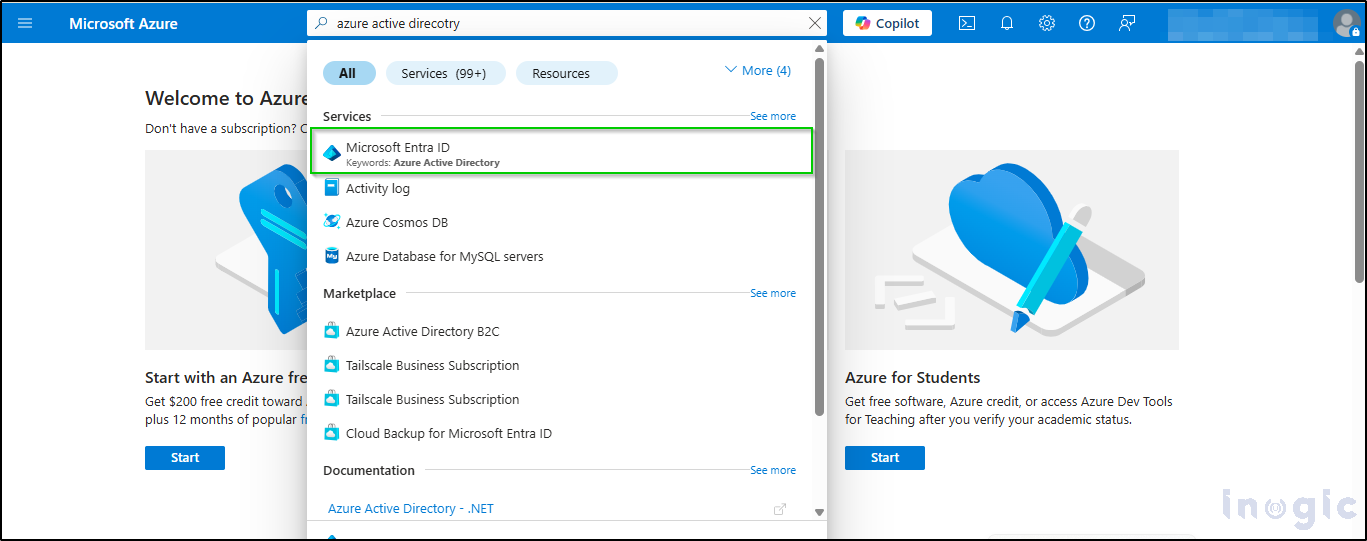1367x541 pixels.
Task: Click the Activity log icon
Action: tap(332, 188)
